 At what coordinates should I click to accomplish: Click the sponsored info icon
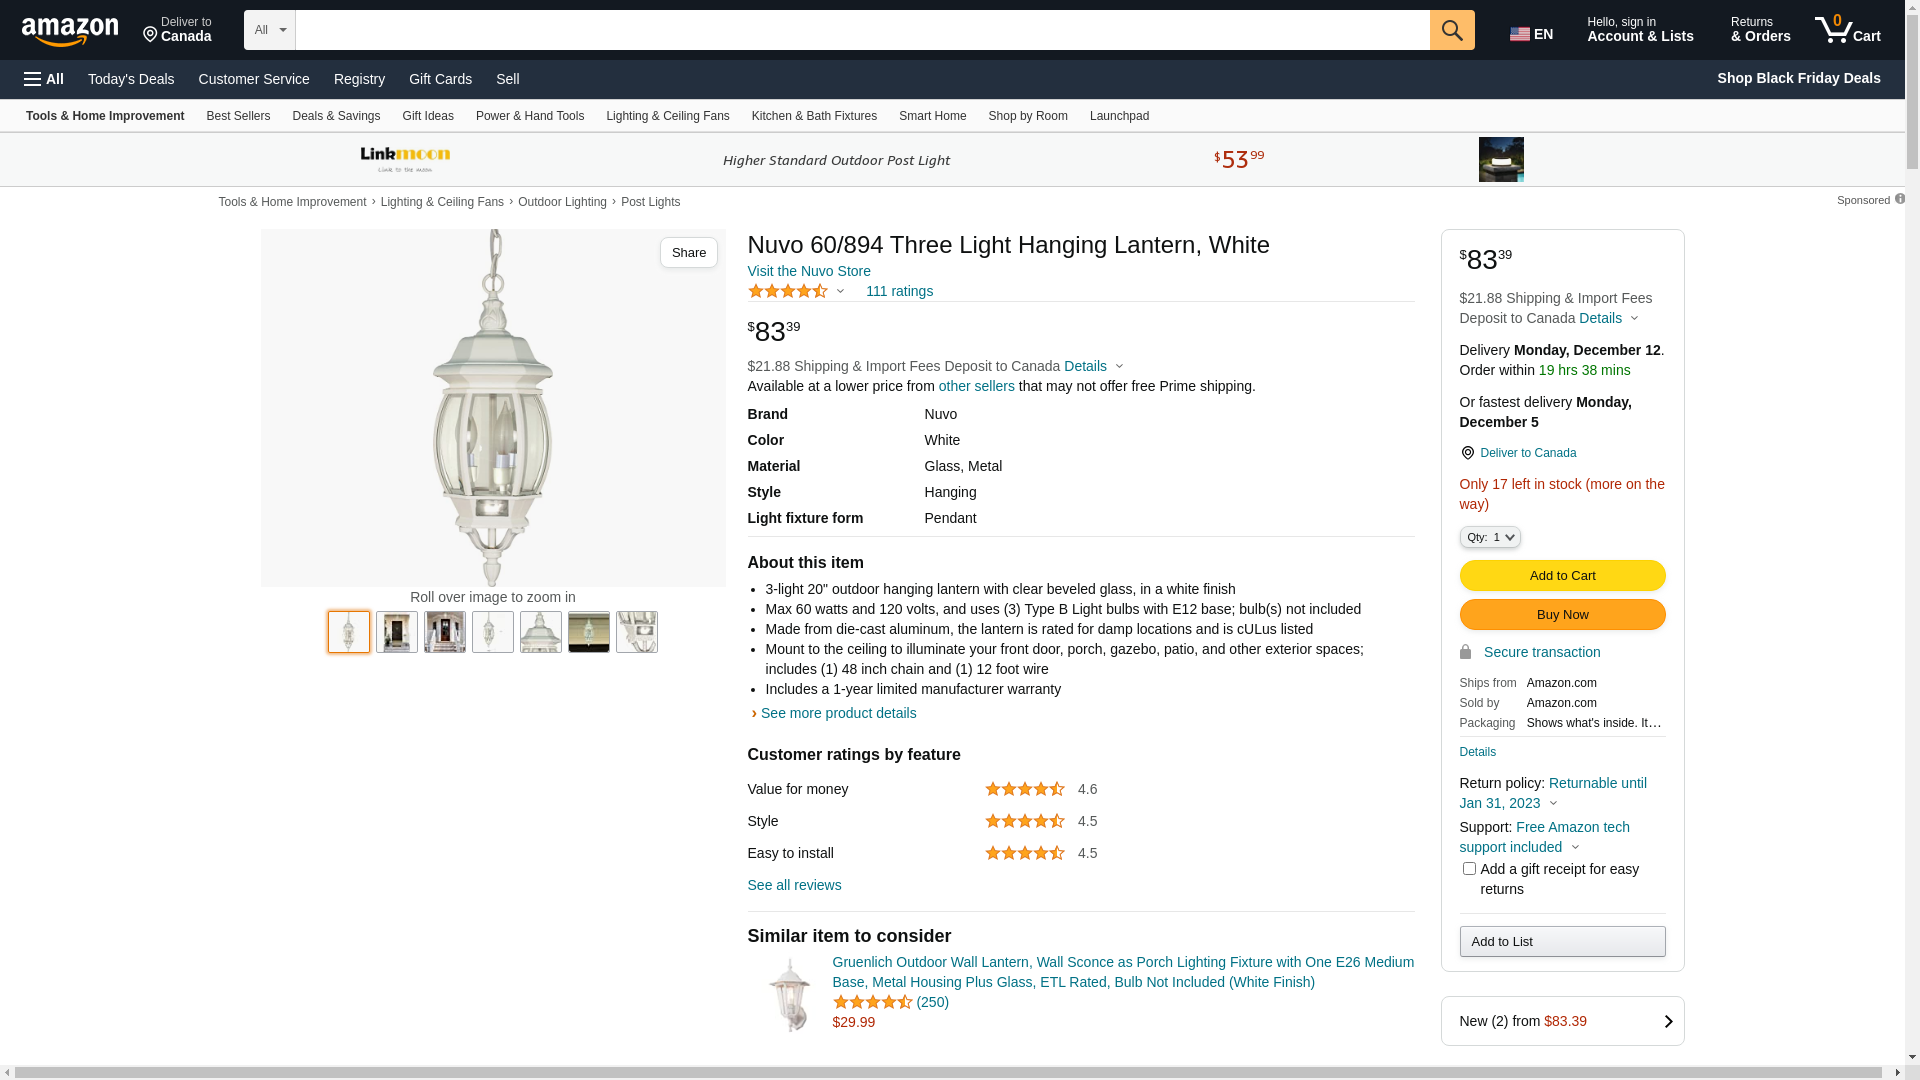pyautogui.click(x=1900, y=199)
